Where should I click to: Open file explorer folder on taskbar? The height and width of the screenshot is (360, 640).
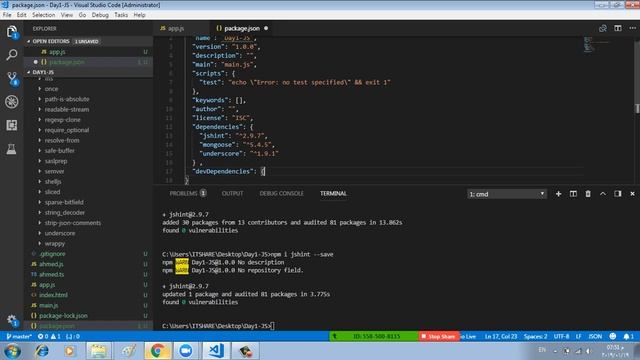[x=99, y=351]
